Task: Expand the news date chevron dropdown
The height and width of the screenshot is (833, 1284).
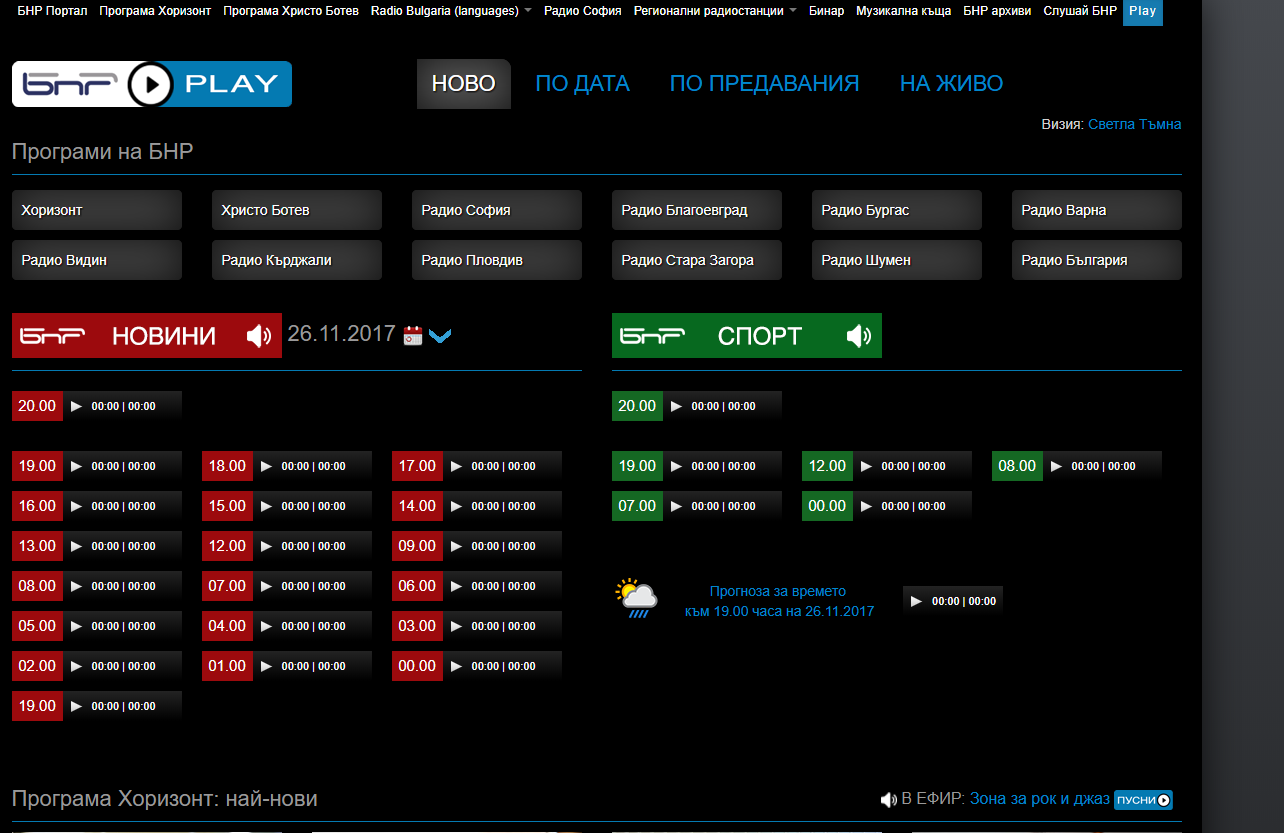Action: click(440, 336)
